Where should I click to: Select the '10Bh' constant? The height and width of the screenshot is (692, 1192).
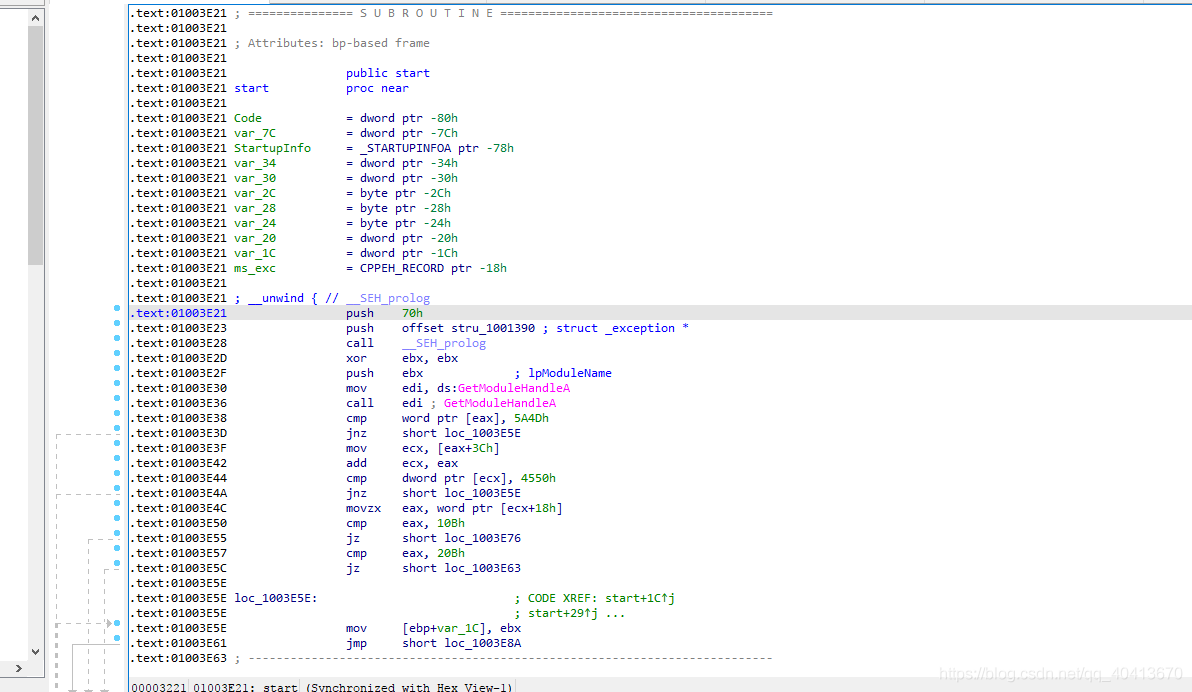point(451,523)
